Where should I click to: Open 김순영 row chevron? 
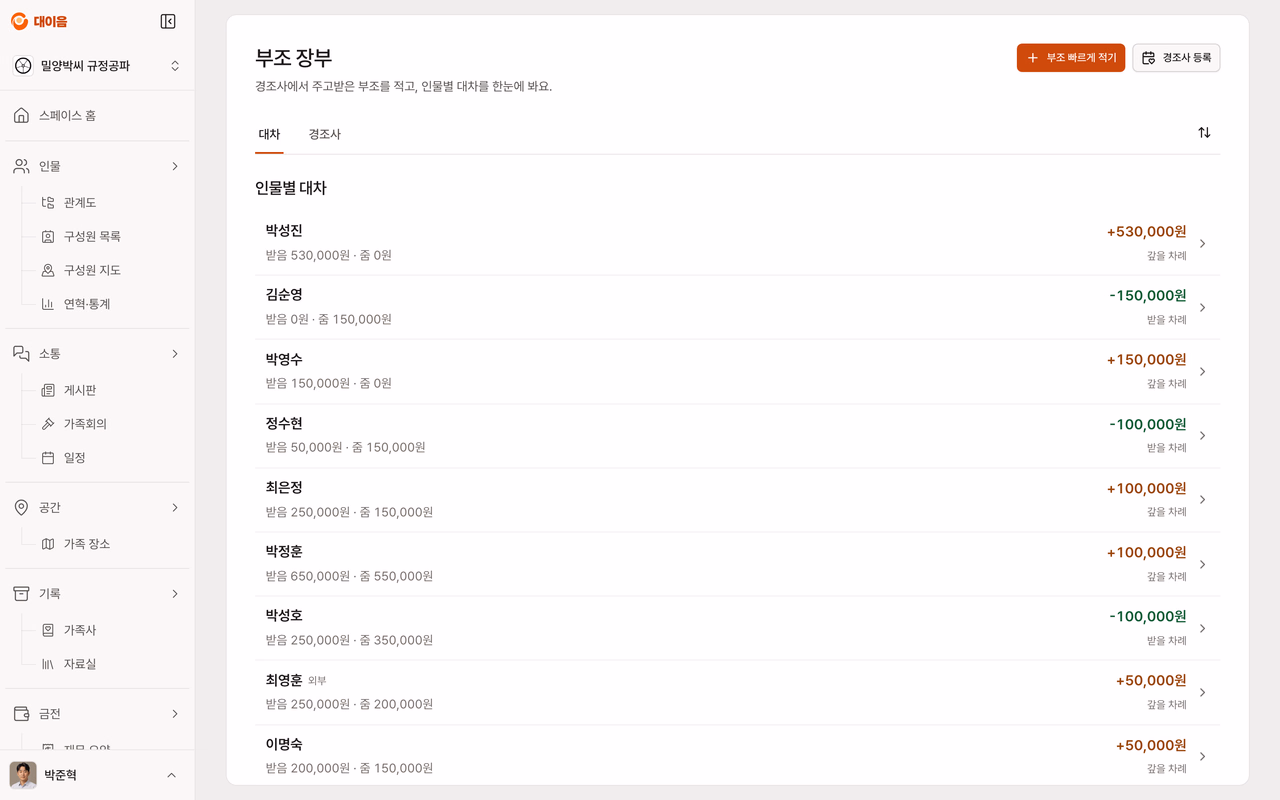1202,308
